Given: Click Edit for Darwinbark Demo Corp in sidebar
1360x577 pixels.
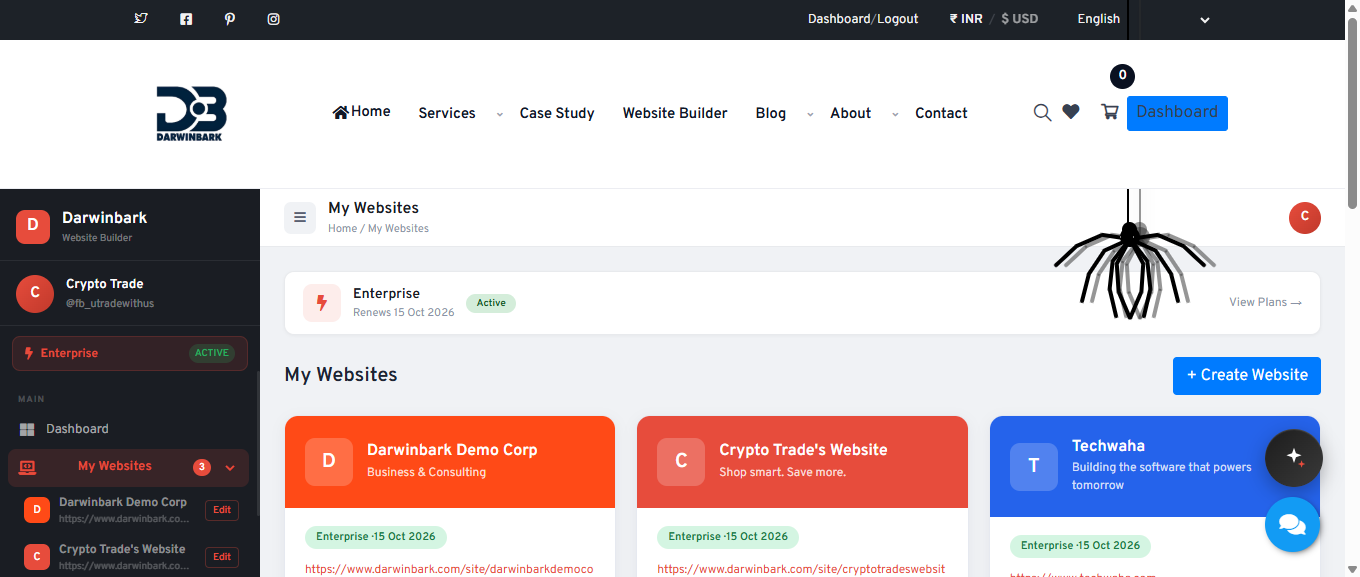Looking at the screenshot, I should 222,510.
